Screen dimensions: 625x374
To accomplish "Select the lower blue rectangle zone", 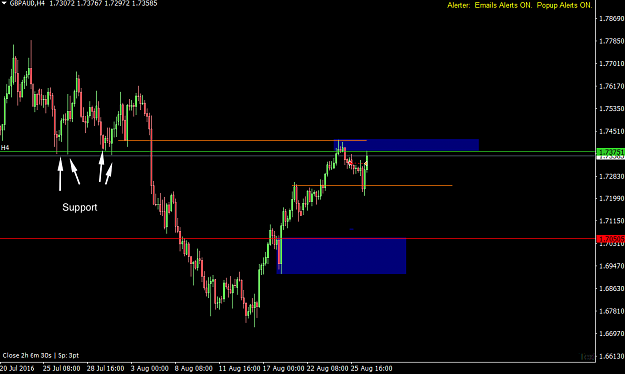I will tap(342, 256).
